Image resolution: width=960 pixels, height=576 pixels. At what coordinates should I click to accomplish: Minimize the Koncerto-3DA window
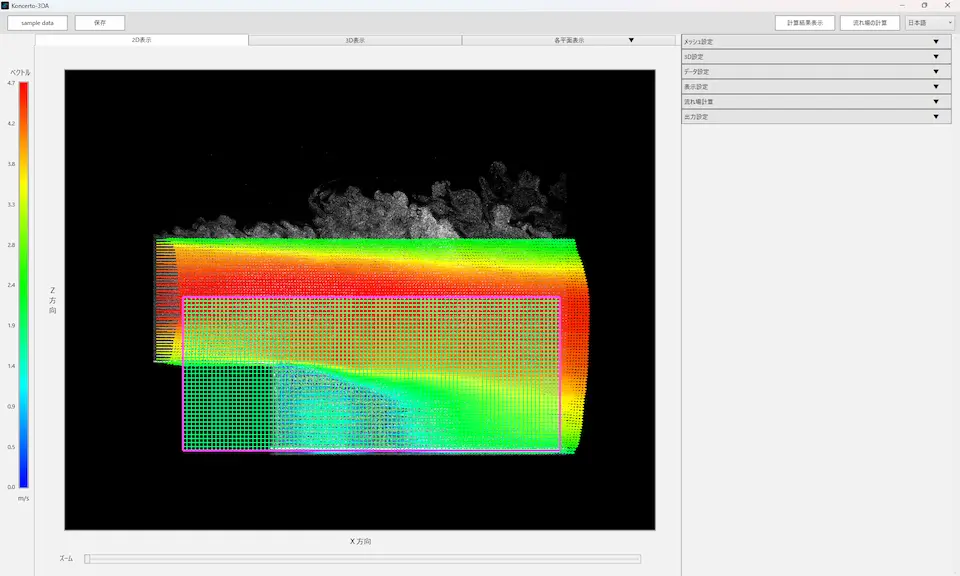tap(902, 6)
